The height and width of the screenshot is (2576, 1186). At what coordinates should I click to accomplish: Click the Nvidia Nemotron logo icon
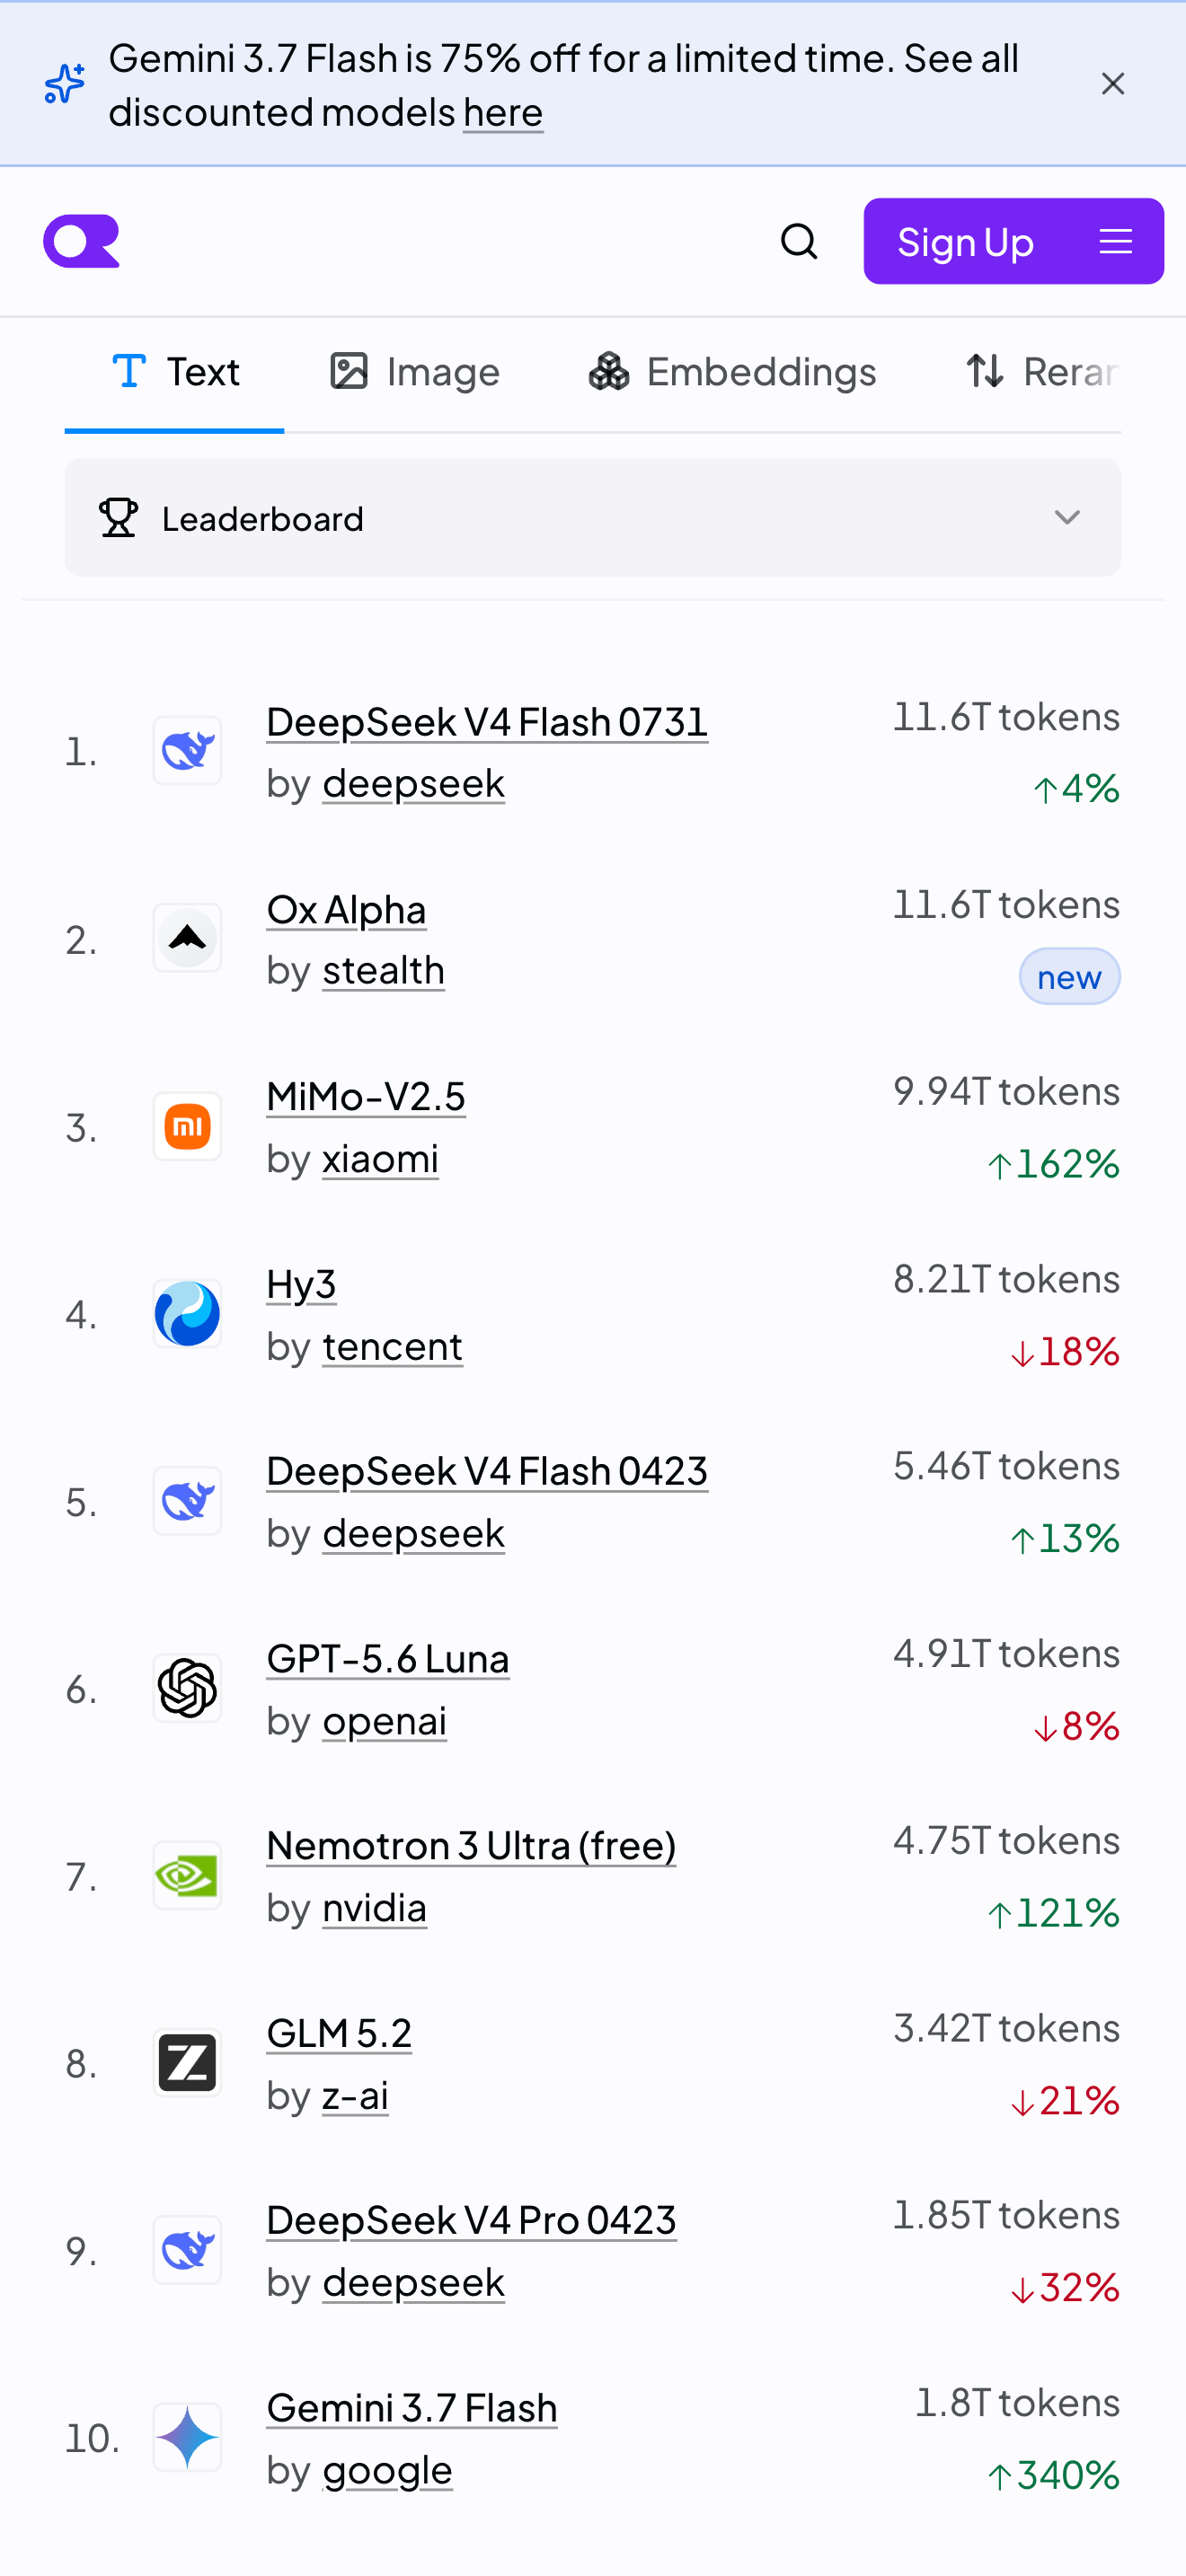tap(187, 1875)
